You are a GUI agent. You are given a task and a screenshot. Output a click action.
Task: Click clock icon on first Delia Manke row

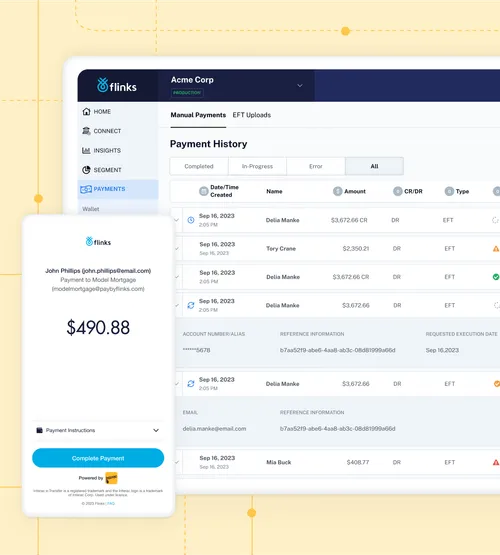(x=191, y=220)
